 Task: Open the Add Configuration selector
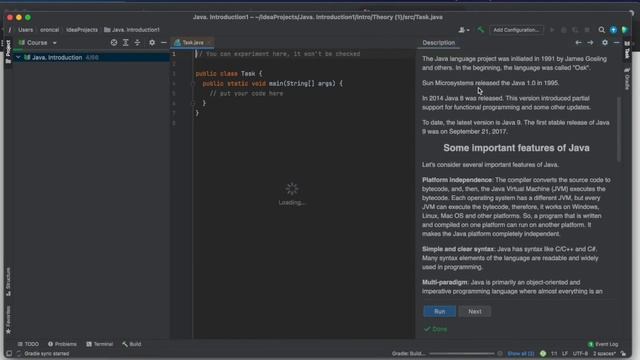point(516,30)
